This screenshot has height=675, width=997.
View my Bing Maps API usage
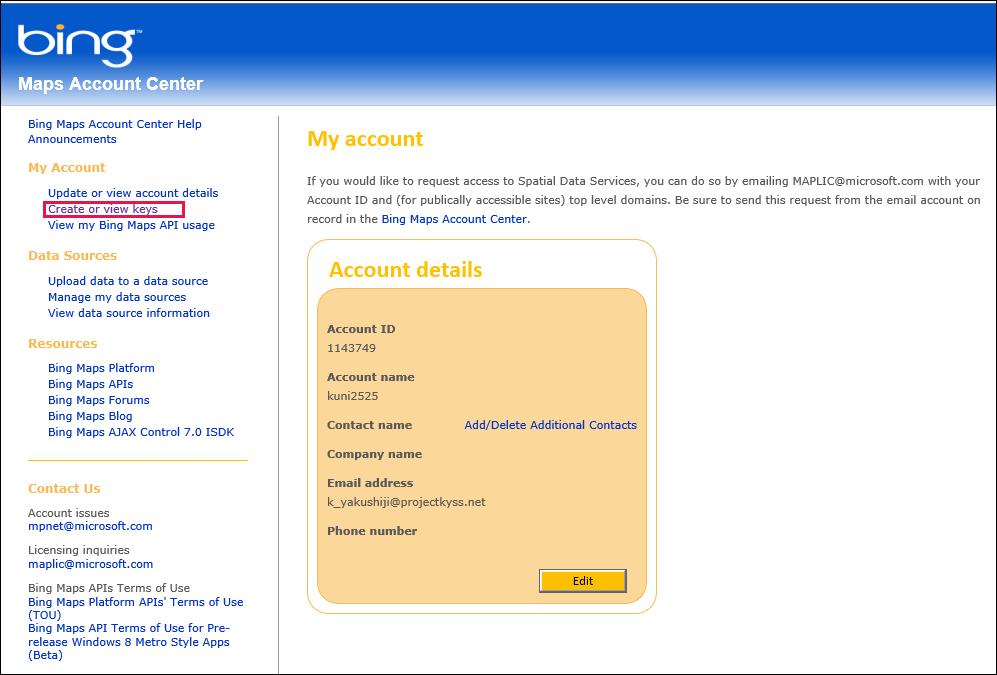[132, 225]
